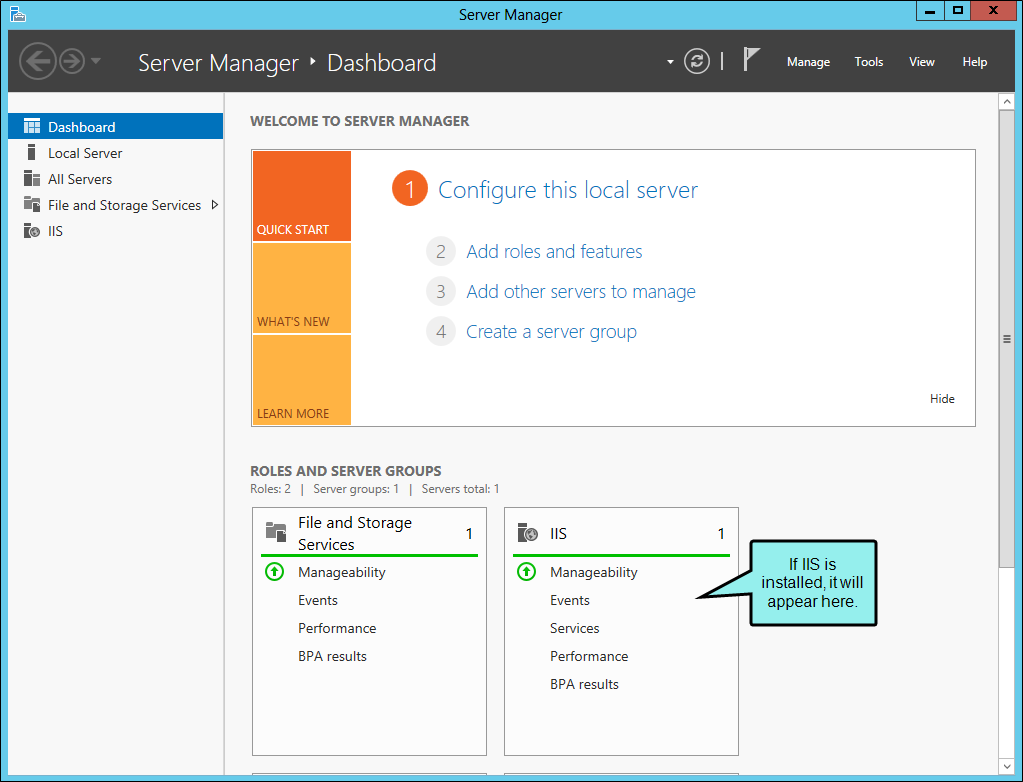Click the scrollbar down arrow

[x=1007, y=766]
